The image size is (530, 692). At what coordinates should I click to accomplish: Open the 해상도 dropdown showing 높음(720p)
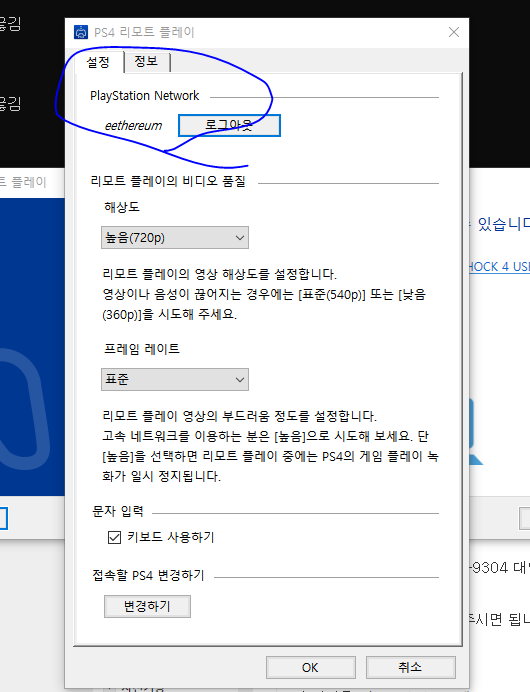[x=175, y=237]
